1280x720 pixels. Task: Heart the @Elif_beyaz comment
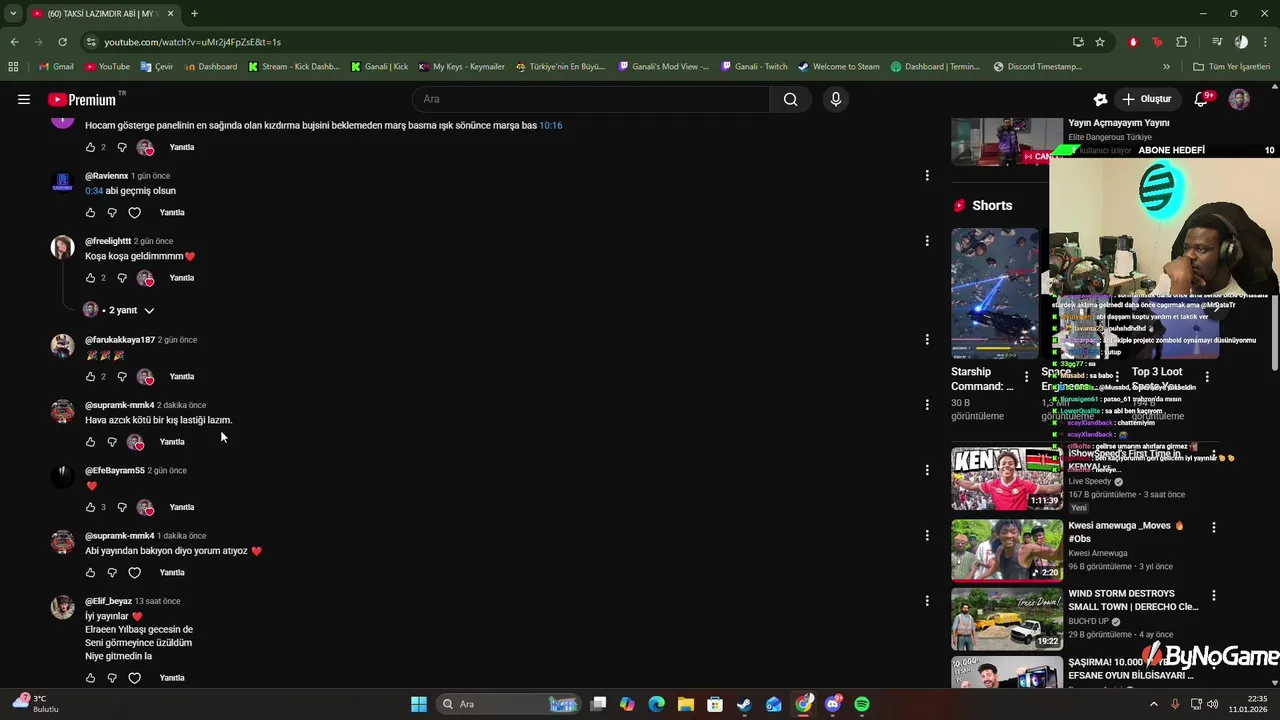[135, 678]
